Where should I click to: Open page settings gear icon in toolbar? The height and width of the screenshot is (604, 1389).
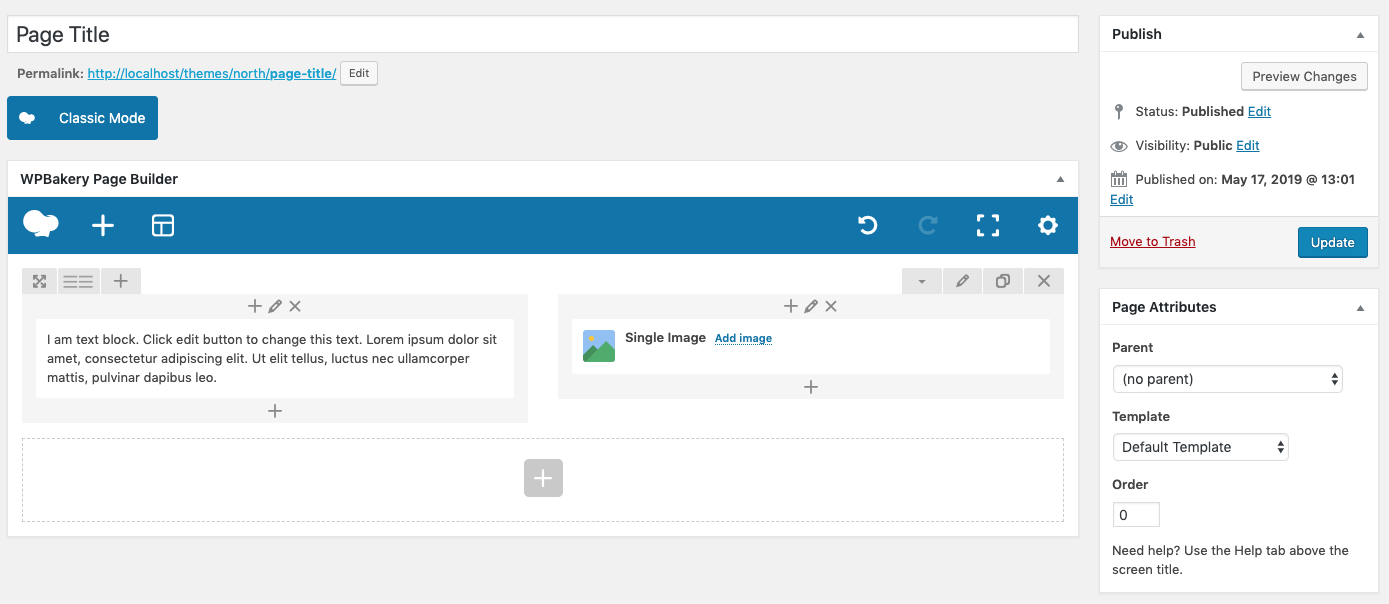pyautogui.click(x=1048, y=226)
